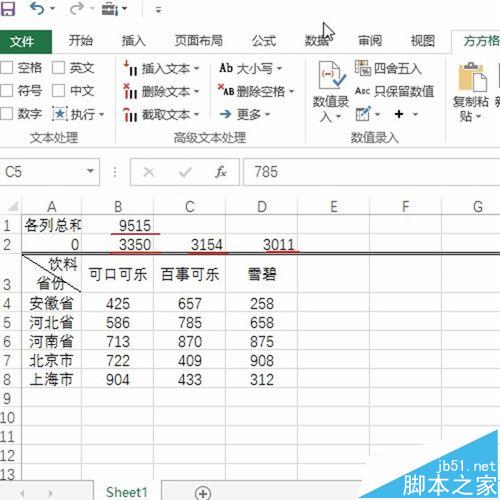The image size is (500, 500).
Task: Expand the 更多 dropdown arrow
Action: (x=267, y=115)
